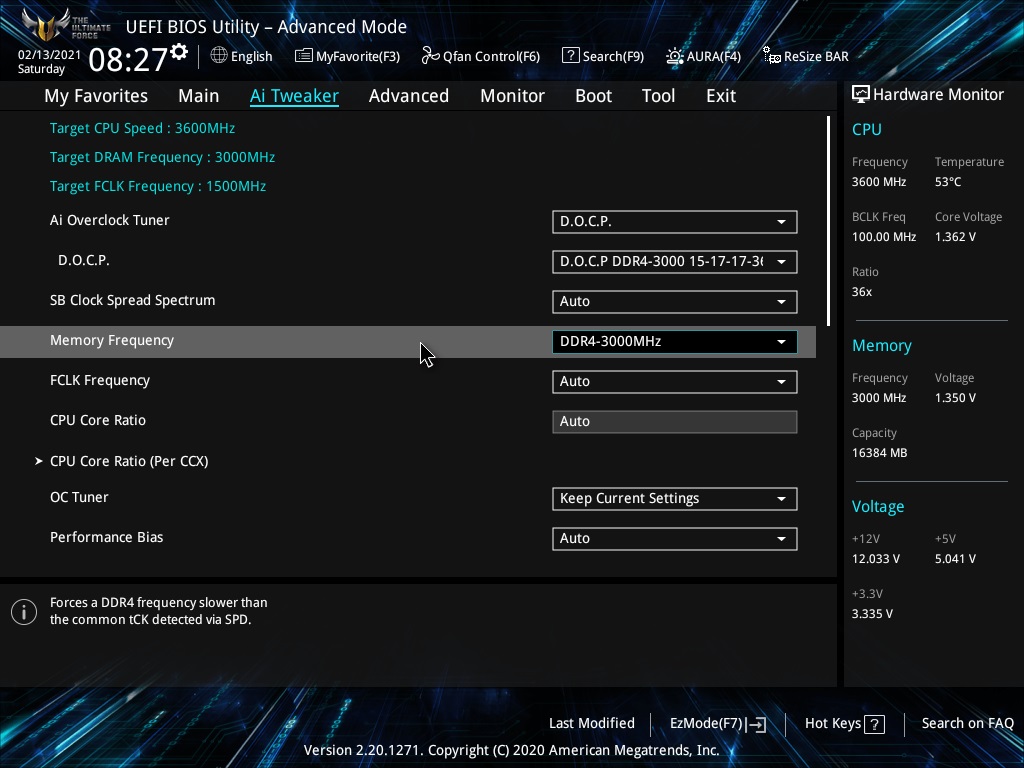Viewport: 1024px width, 768px height.
Task: Open the Tool tab
Action: pos(658,96)
